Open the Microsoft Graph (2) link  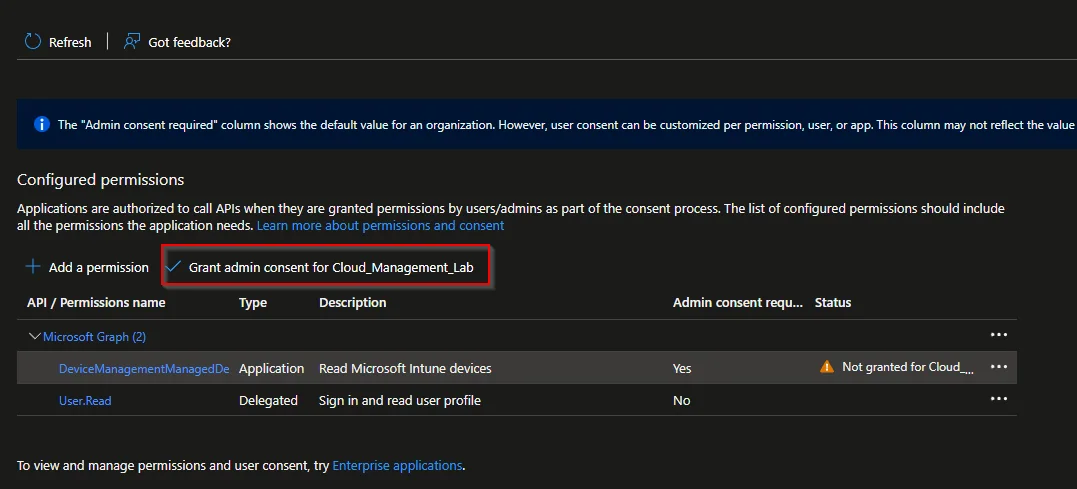[x=94, y=337]
